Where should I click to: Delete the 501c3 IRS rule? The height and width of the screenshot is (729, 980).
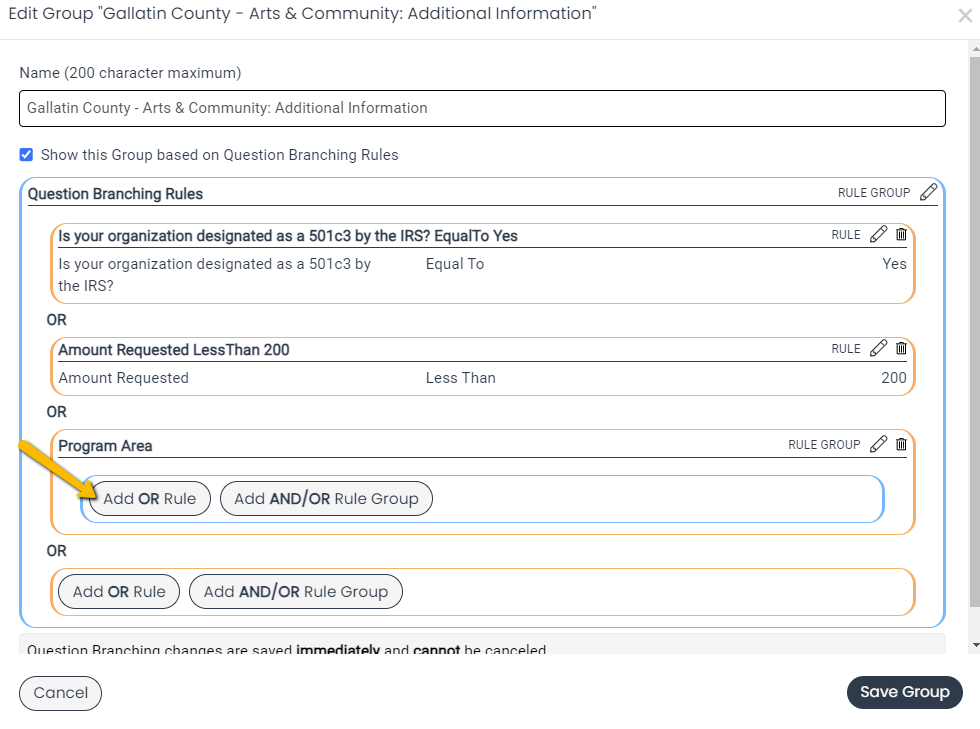(901, 234)
